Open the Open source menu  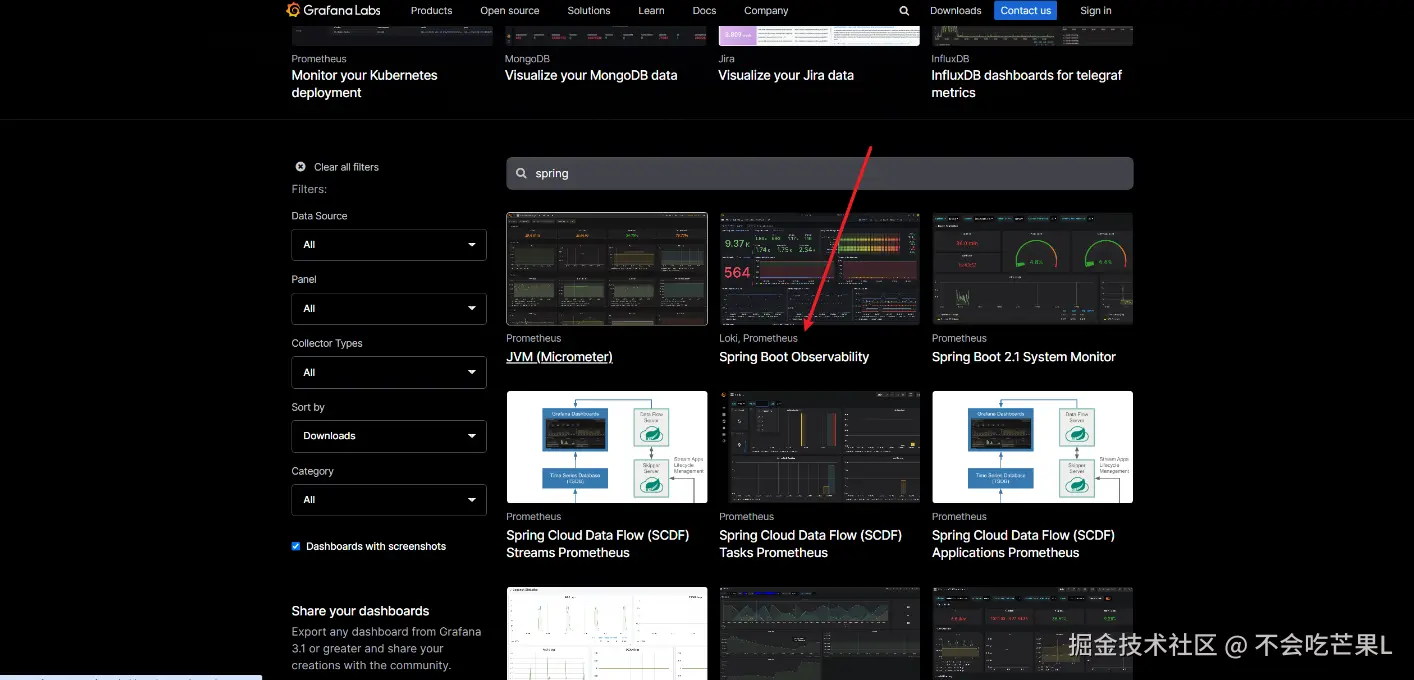509,11
